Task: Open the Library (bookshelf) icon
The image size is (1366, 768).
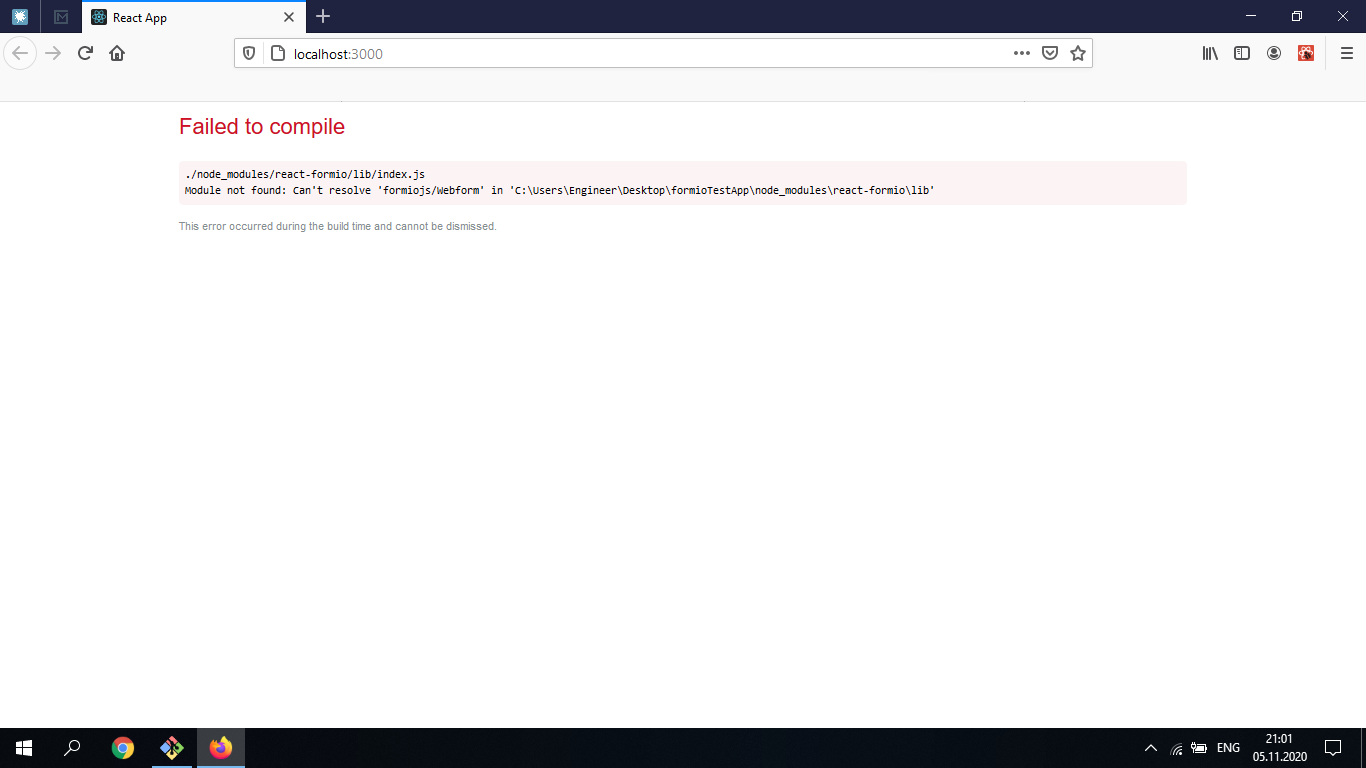Action: coord(1210,53)
